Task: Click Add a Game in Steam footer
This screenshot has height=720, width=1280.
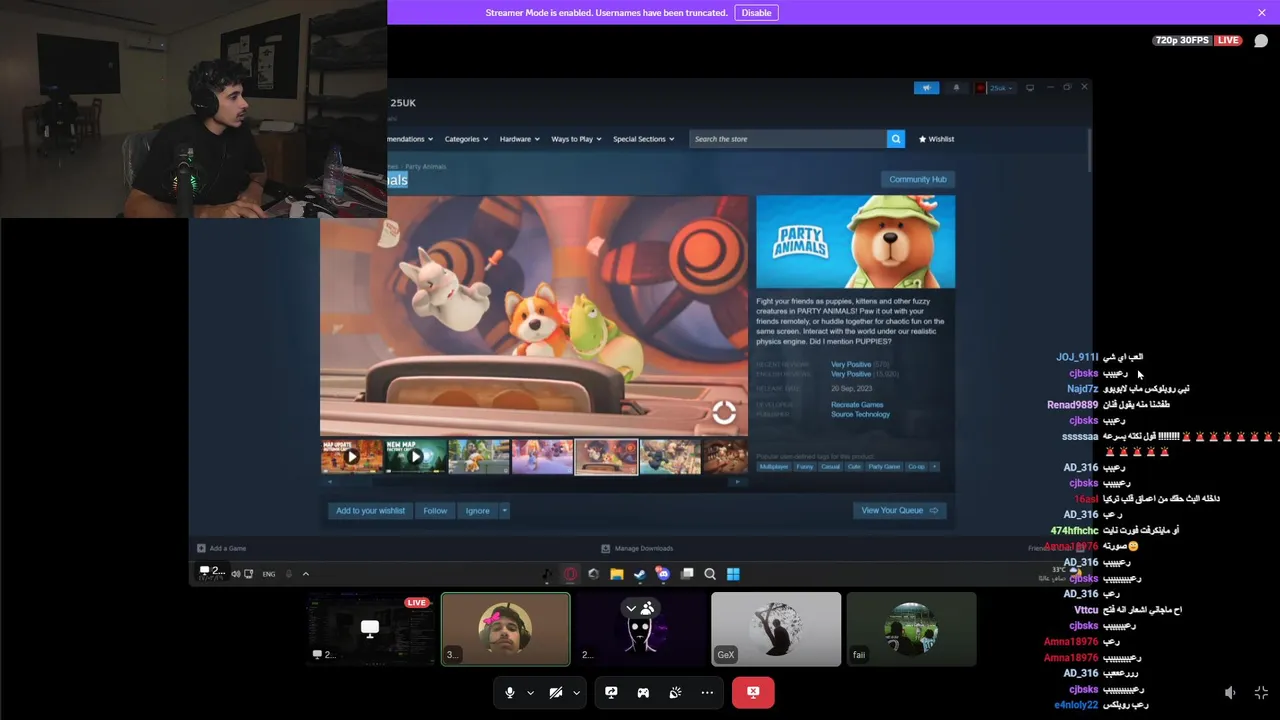Action: point(222,548)
